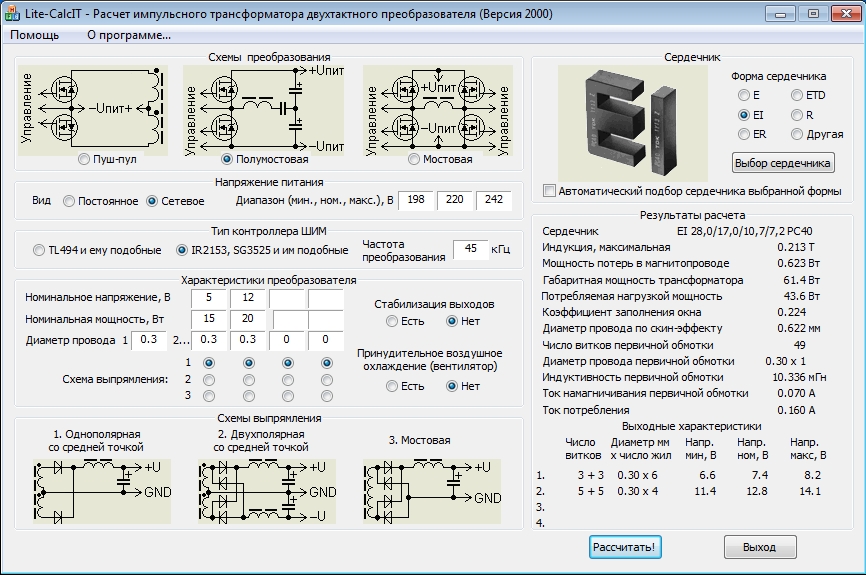Open the Помощь menu
The width and height of the screenshot is (866, 575).
[x=34, y=35]
